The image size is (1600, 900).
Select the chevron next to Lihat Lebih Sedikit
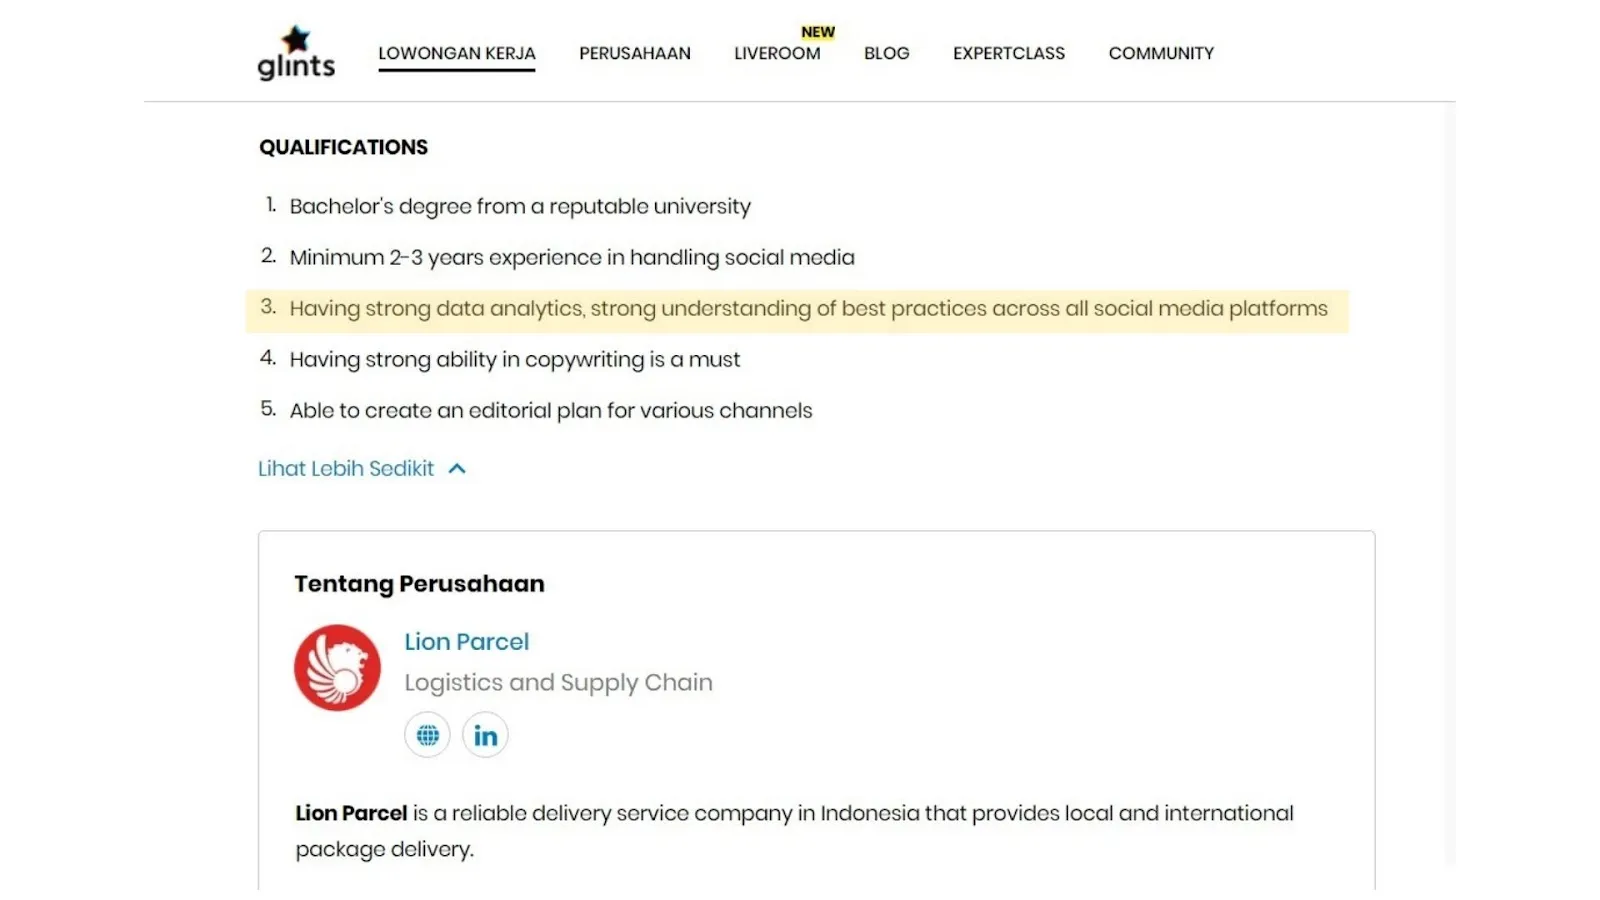point(457,468)
